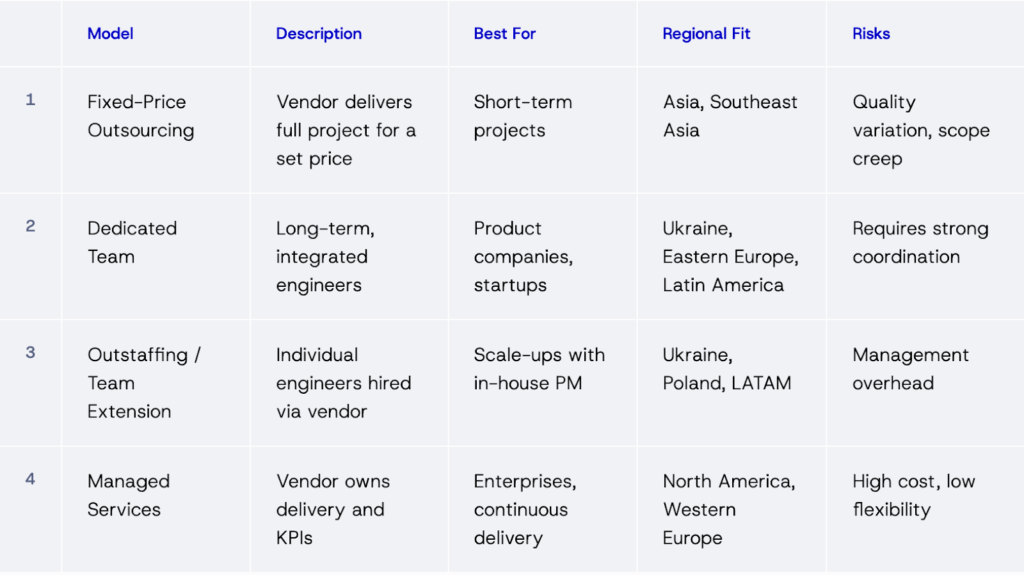1024x575 pixels.
Task: Click the High cost, low flexibility cell
Action: (913, 495)
